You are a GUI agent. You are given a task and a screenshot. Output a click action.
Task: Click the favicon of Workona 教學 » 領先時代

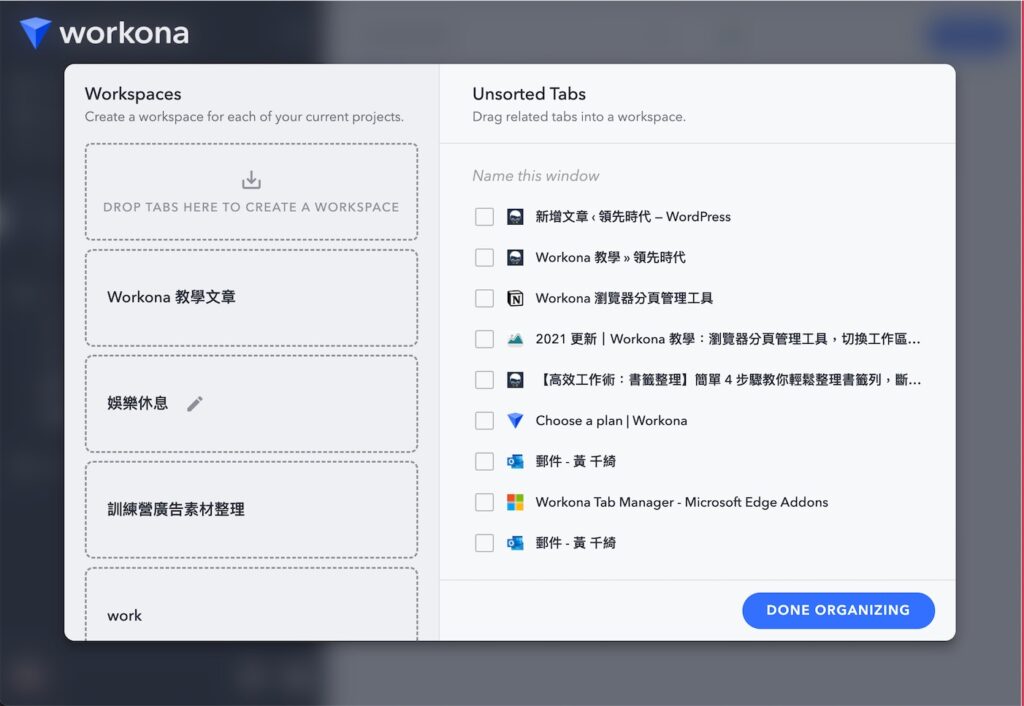click(x=515, y=257)
